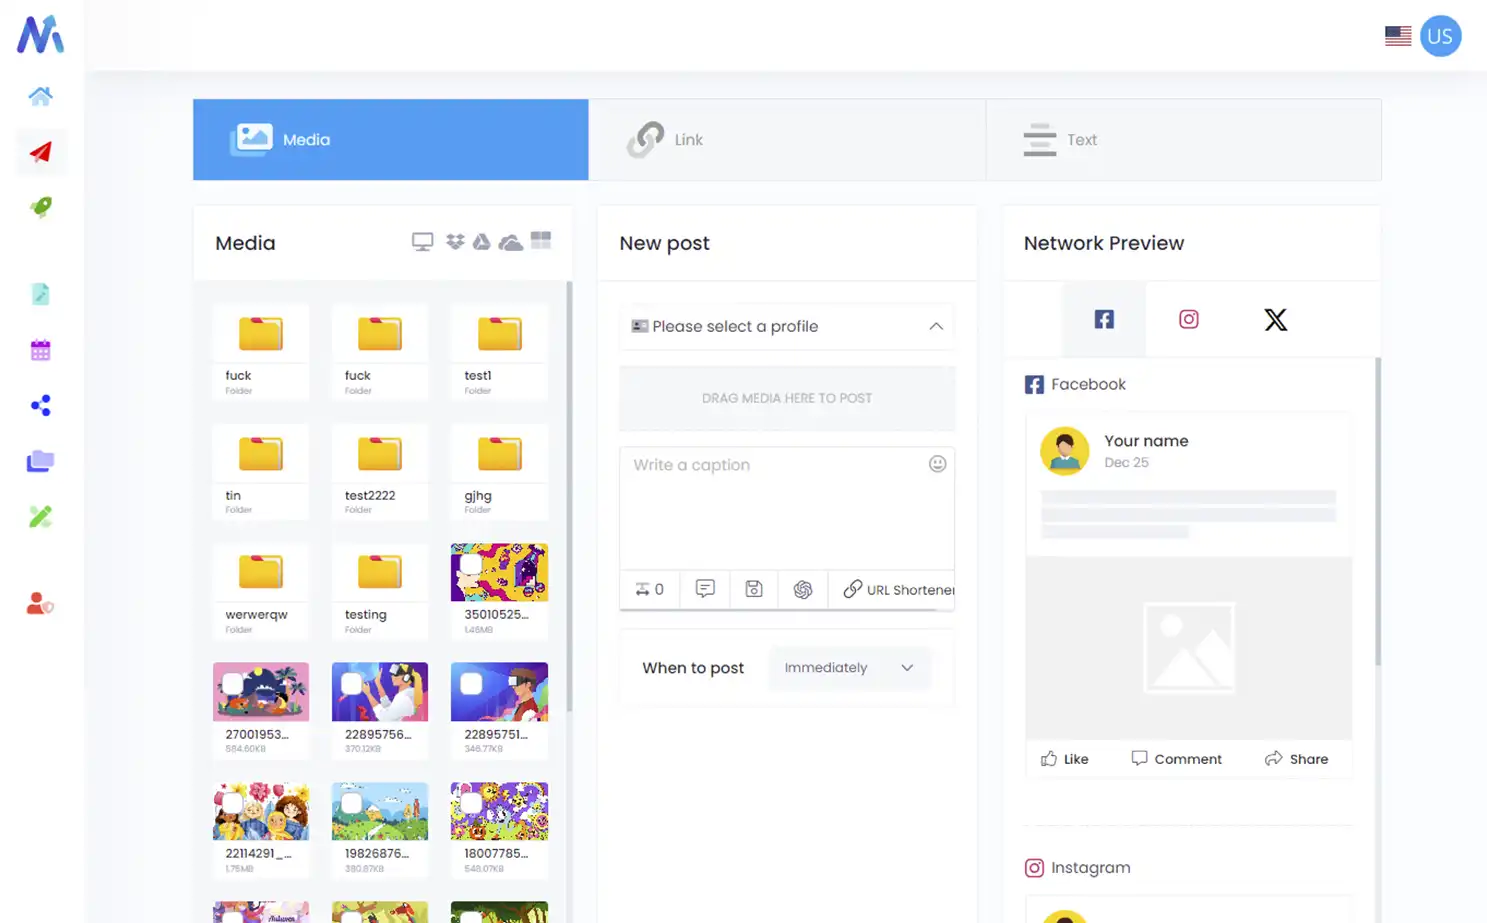Switch to the Instagram preview tab

tap(1188, 319)
